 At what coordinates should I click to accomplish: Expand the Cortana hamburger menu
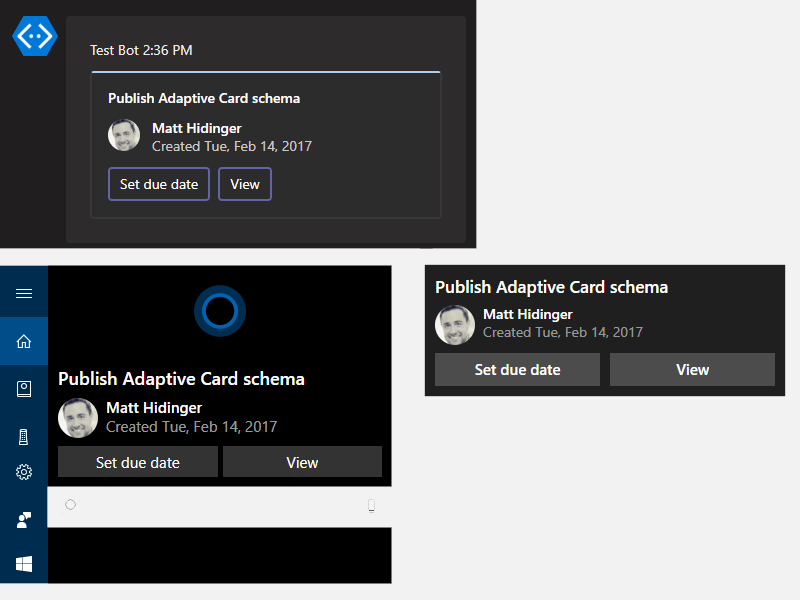click(x=23, y=292)
